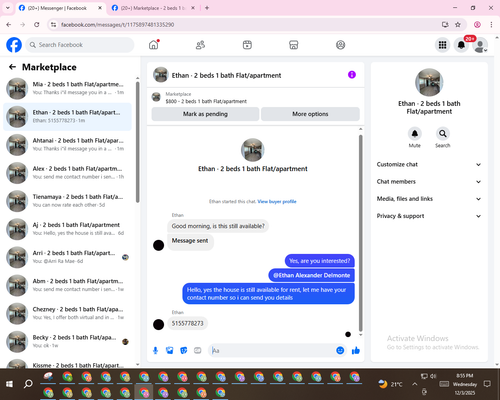Click the Mark as pending button

pyautogui.click(x=205, y=114)
